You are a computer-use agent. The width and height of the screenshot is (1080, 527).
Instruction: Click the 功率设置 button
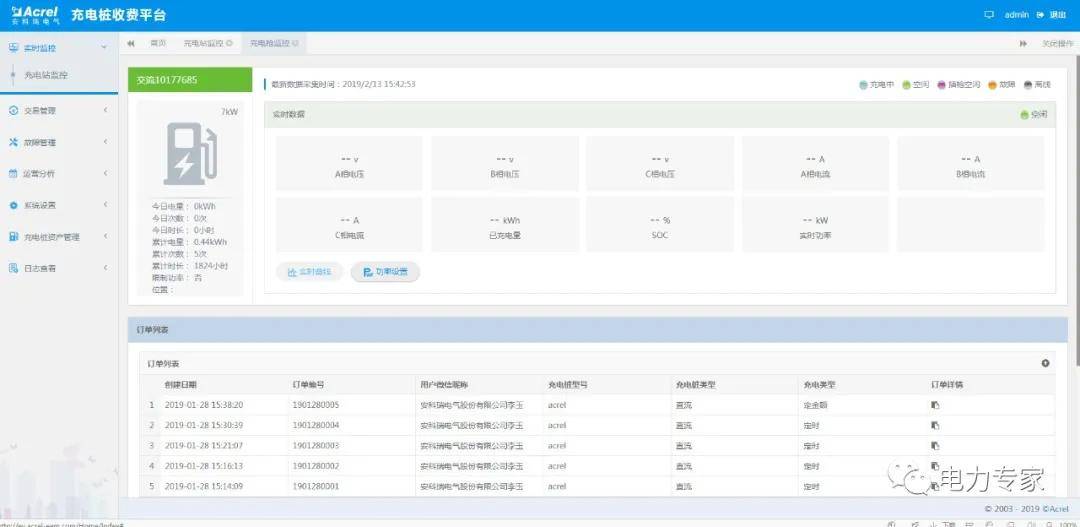point(385,272)
